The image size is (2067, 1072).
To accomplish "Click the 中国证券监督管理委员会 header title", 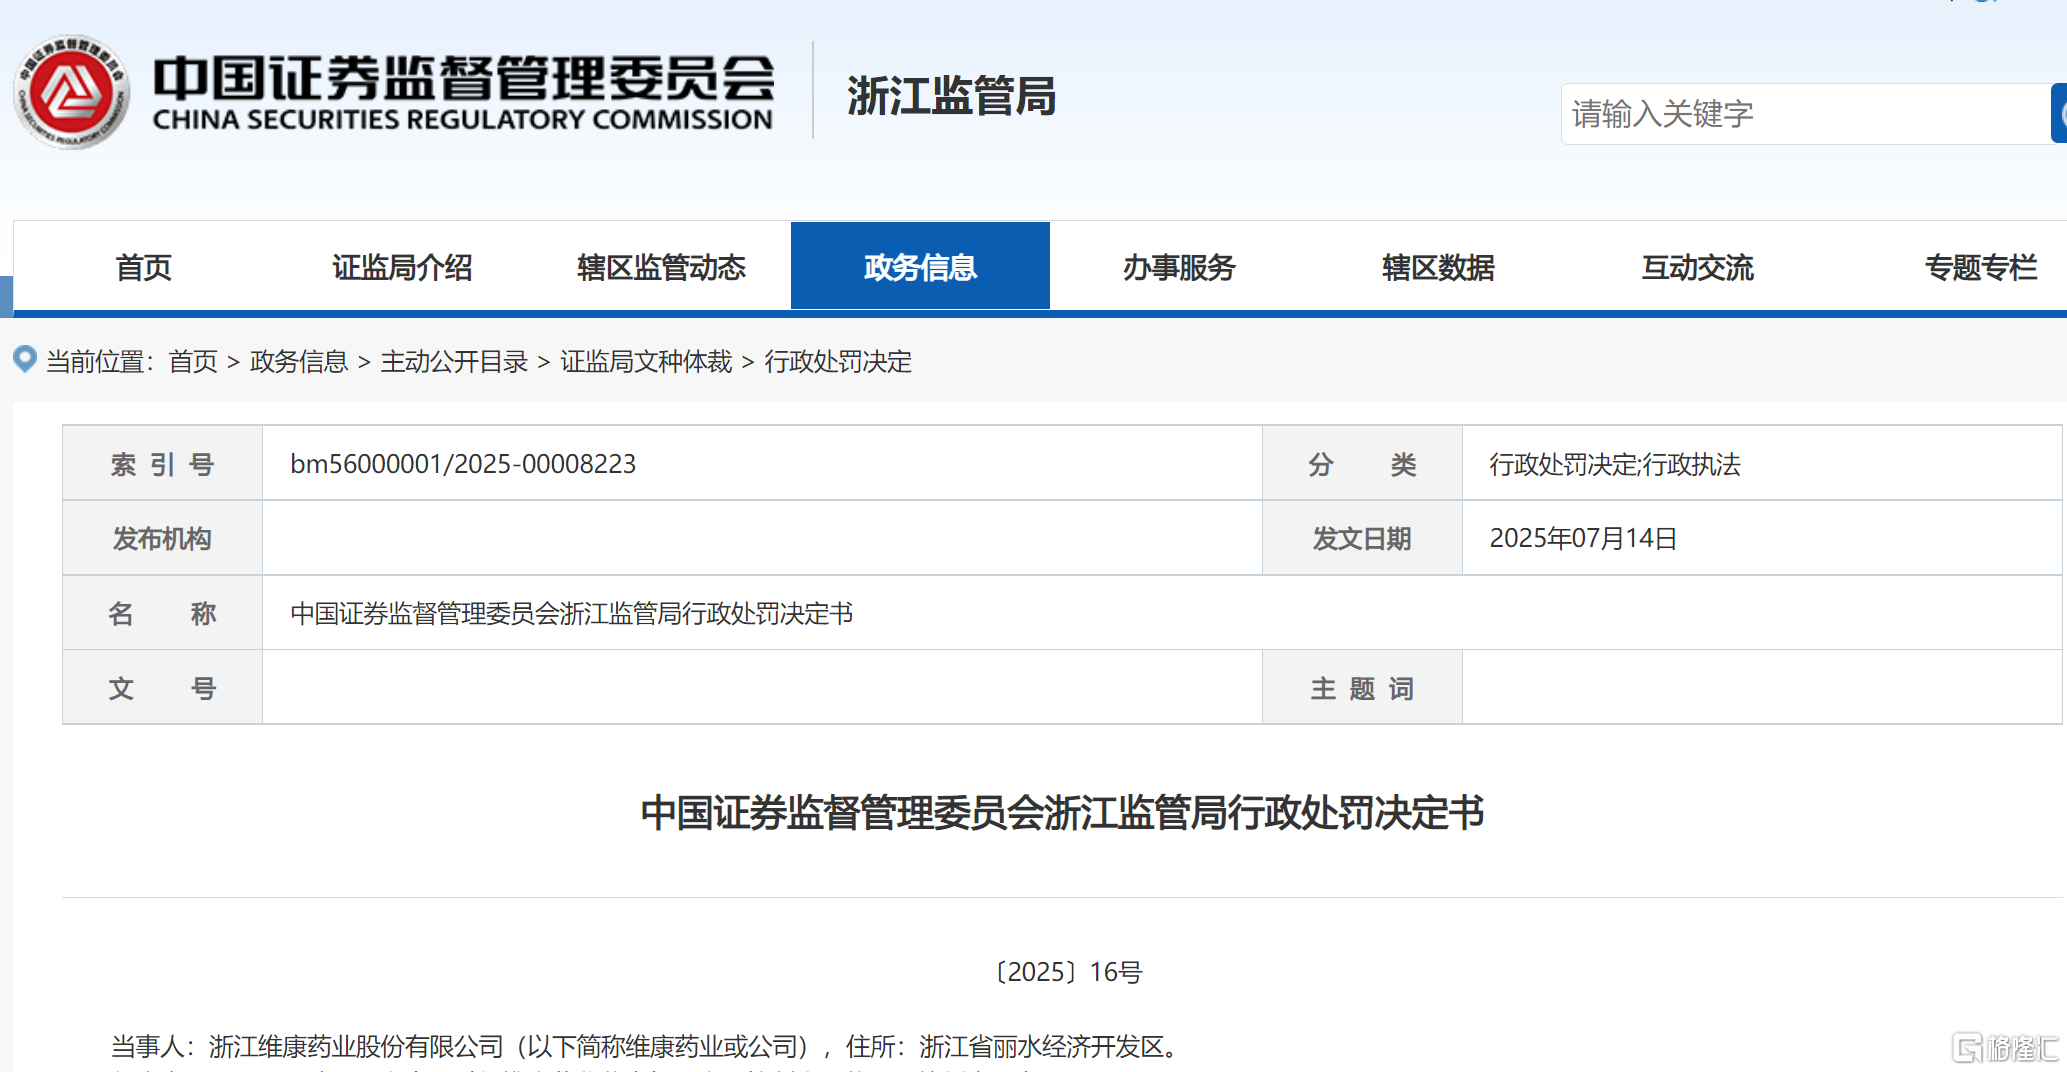I will (463, 92).
